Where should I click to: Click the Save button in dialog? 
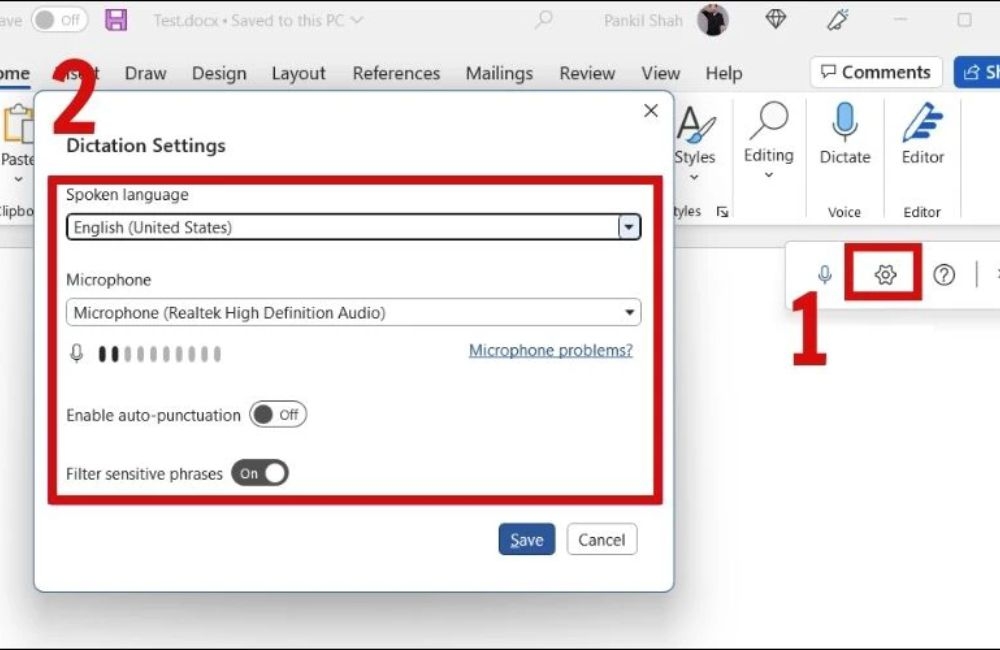(x=527, y=540)
